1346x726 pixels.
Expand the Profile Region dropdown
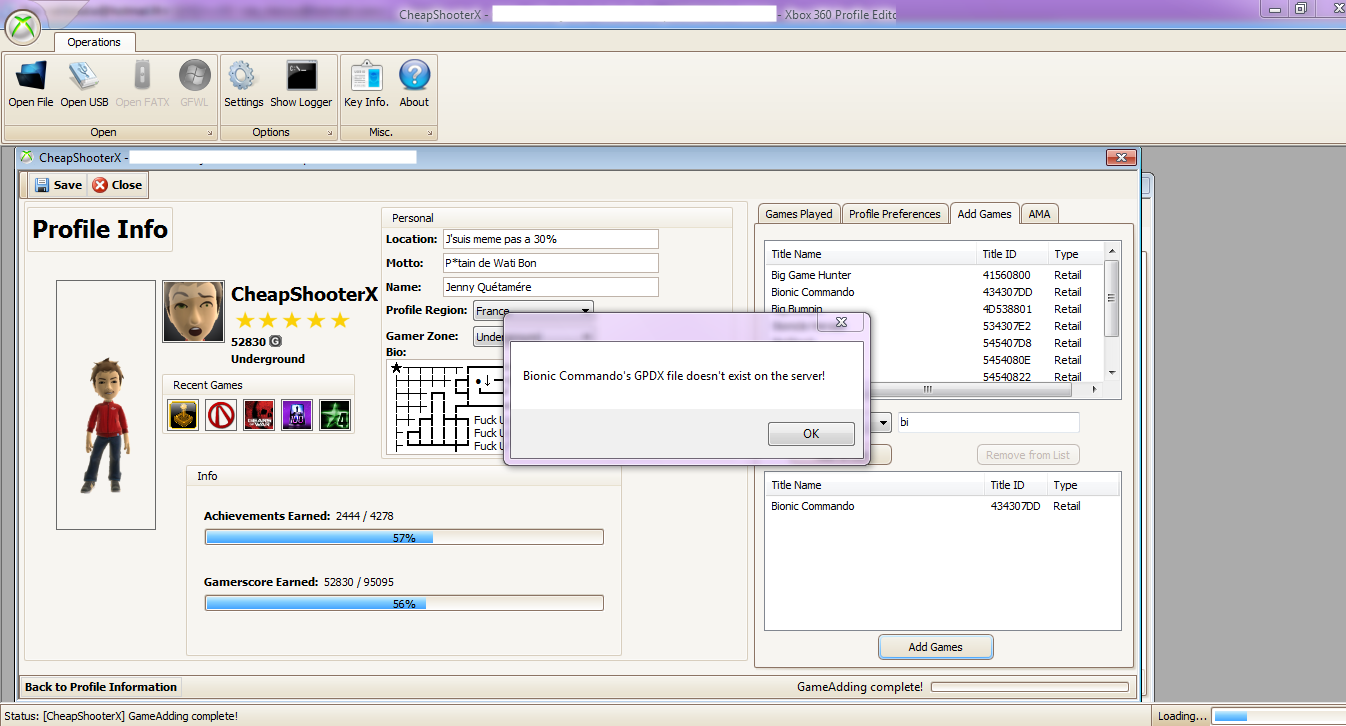click(x=585, y=311)
